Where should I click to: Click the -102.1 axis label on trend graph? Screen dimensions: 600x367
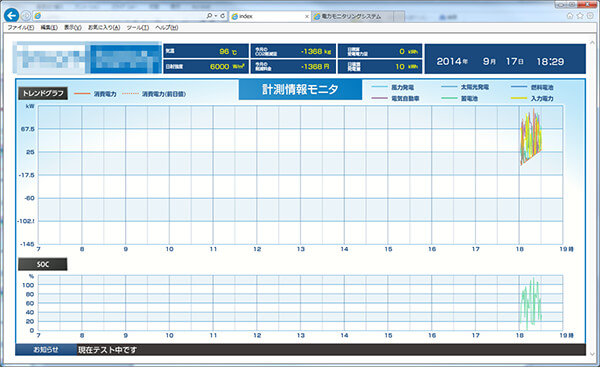[x=26, y=221]
